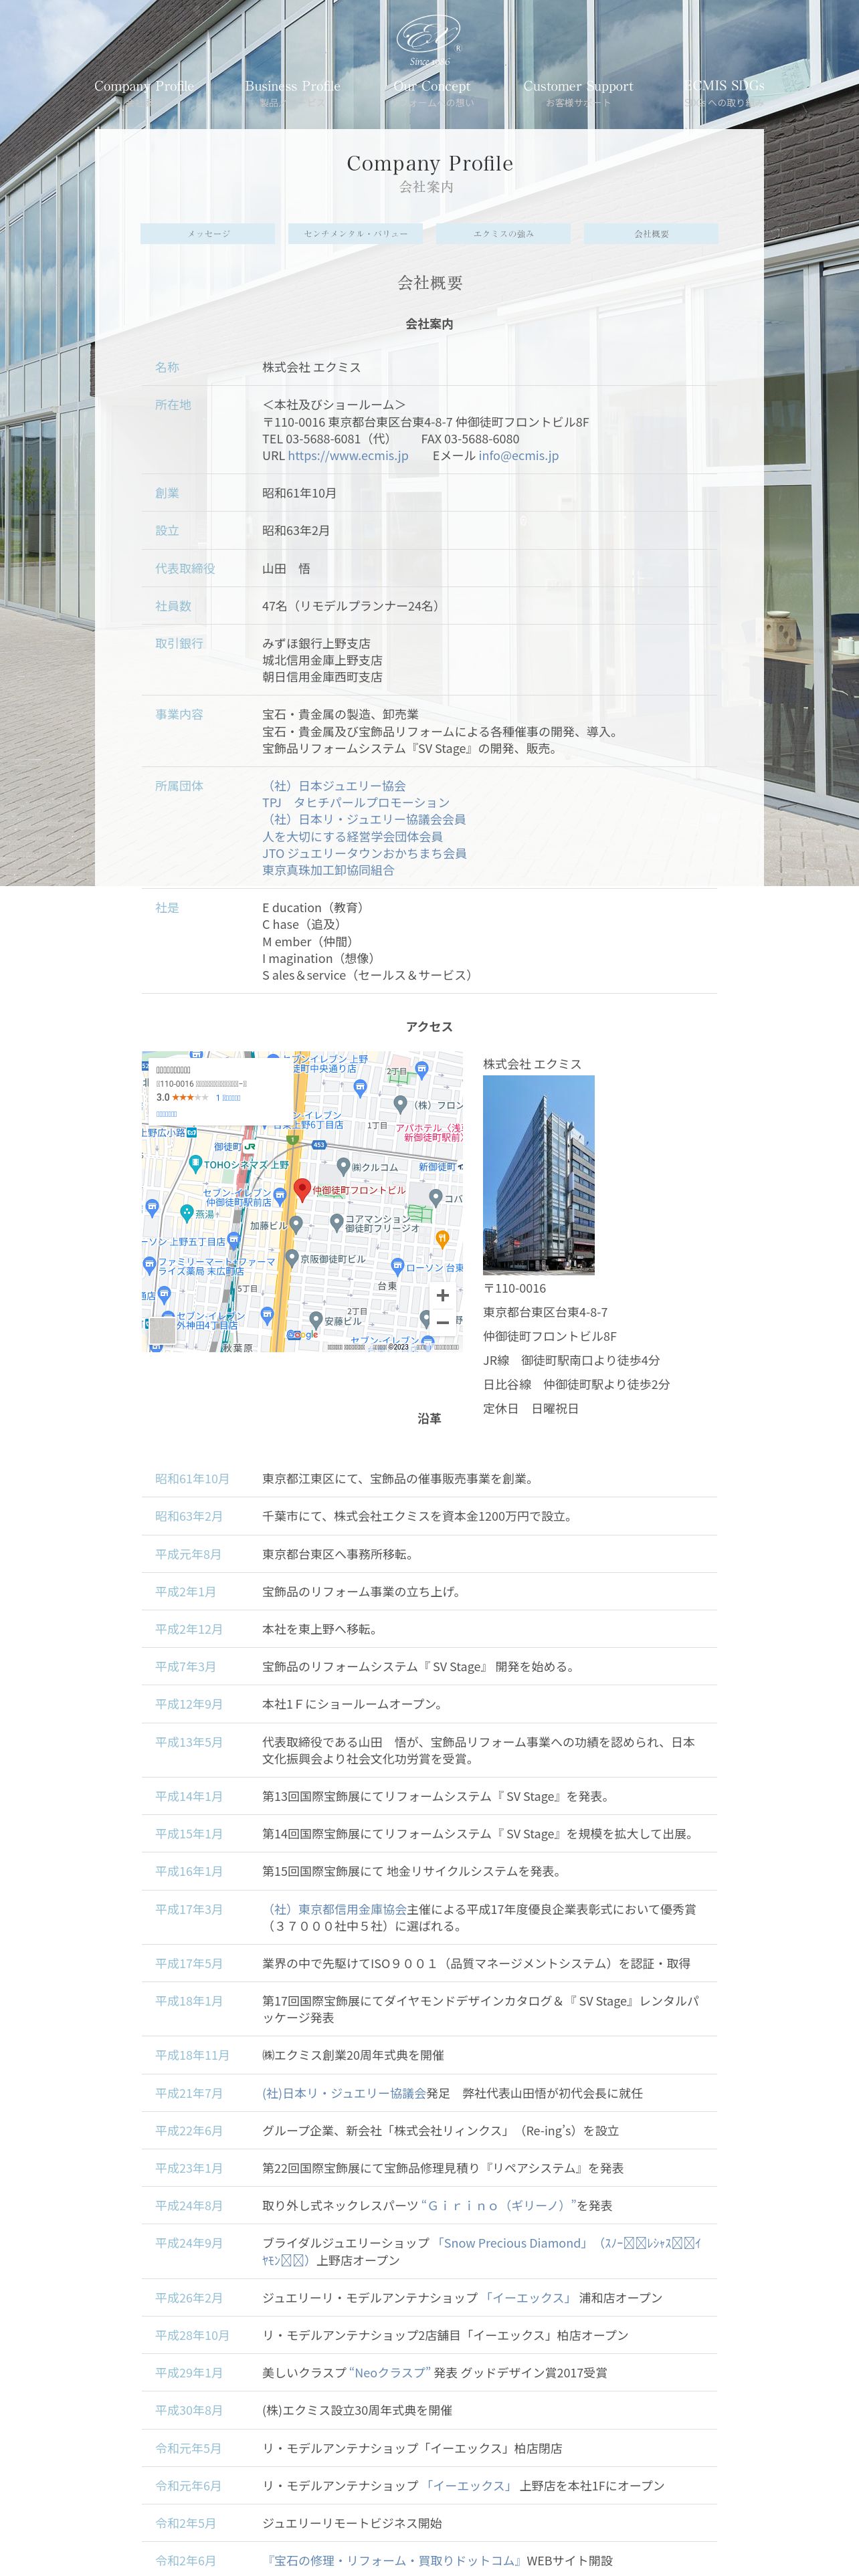
Task: Go to the 会社概要 tab
Action: click(x=651, y=234)
